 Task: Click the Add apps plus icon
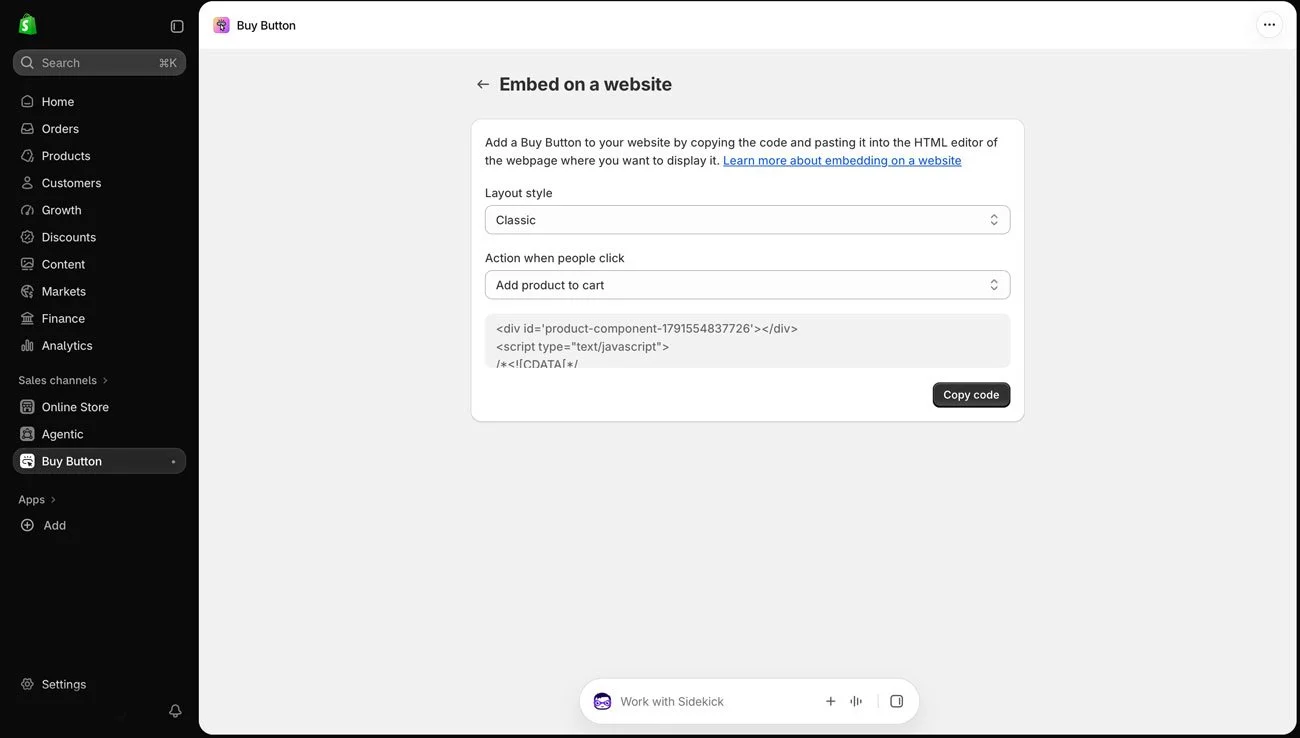(x=27, y=525)
